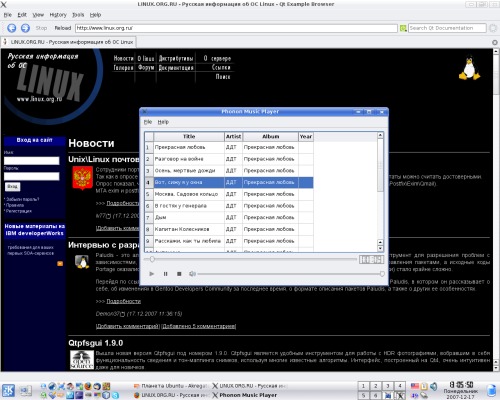
Task: Click the Russian coat of arms news image
Action: pos(82,178)
